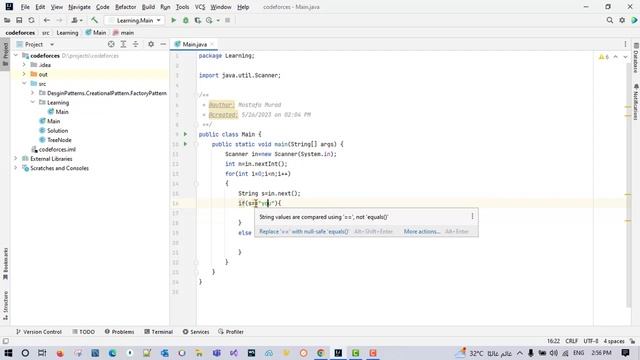This screenshot has height=360, width=640.
Task: Click Replace '==' with null-safe 'equals()' link
Action: tap(304, 231)
